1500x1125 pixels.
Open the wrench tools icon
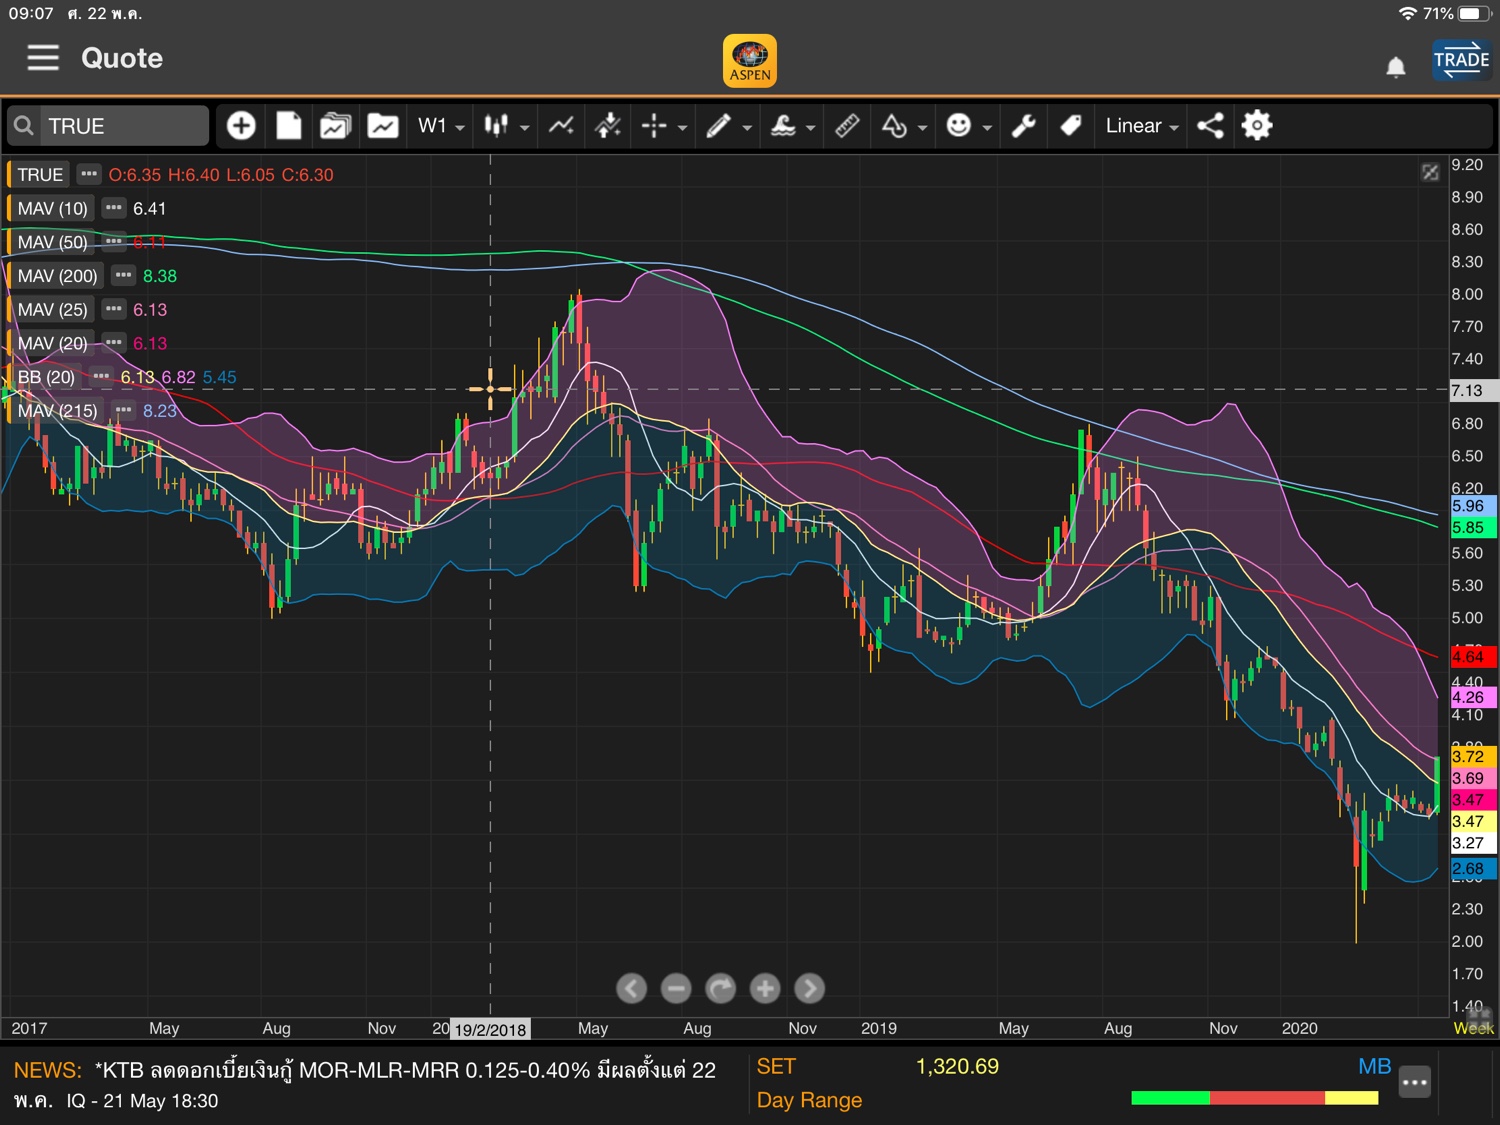(x=1023, y=126)
